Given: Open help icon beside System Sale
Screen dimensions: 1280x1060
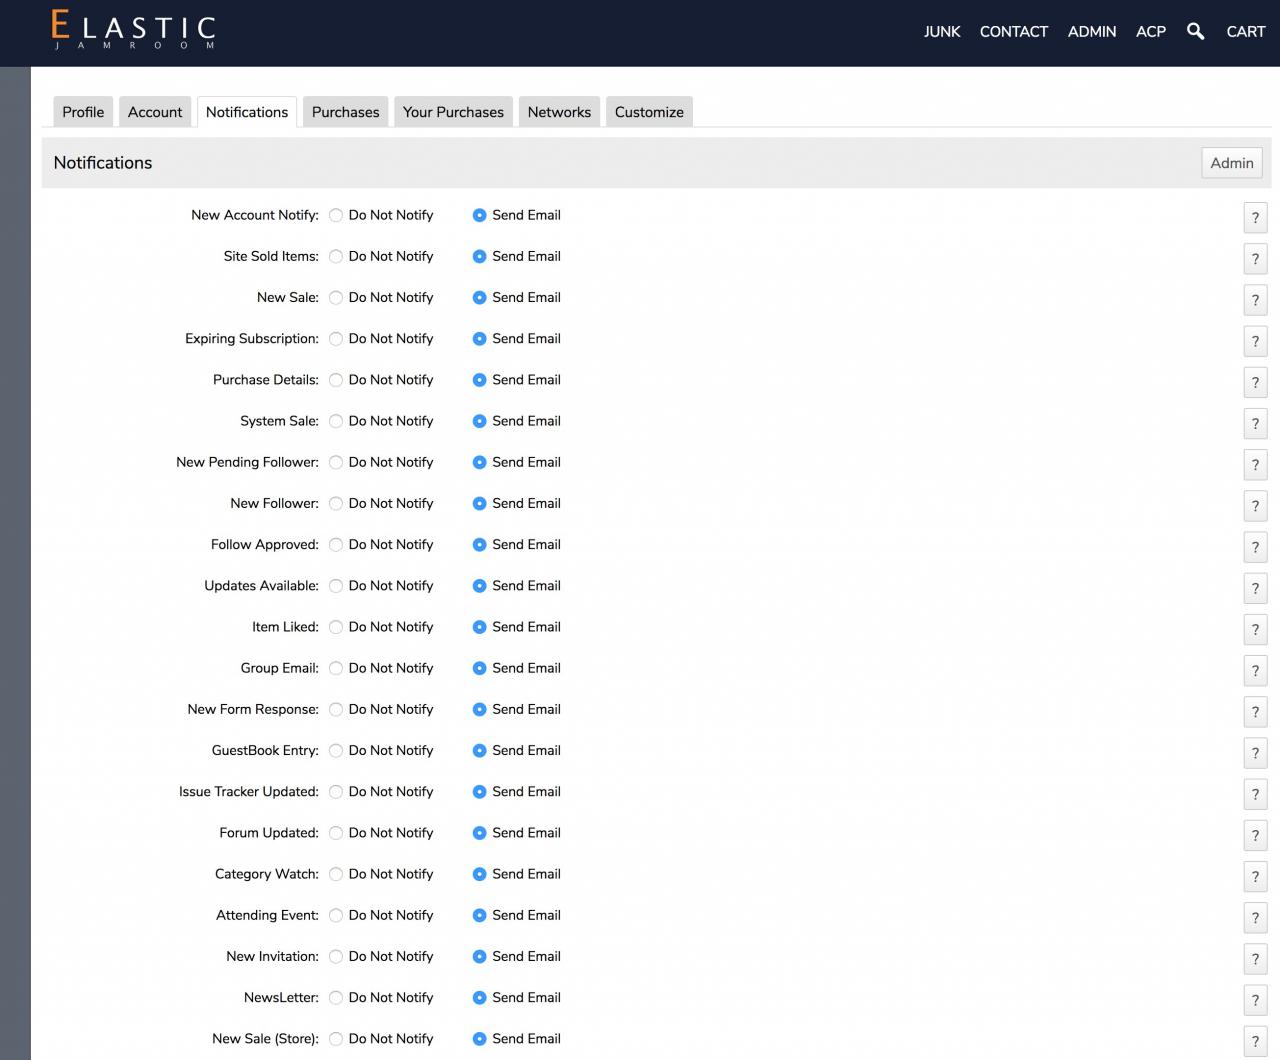Looking at the screenshot, I should click(1255, 424).
